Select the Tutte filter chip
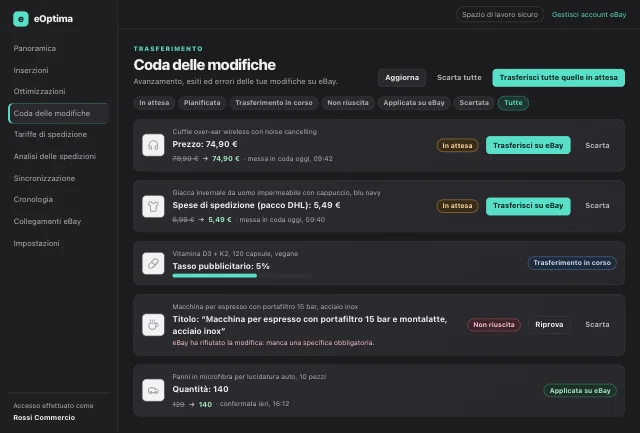The height and width of the screenshot is (433, 640). click(x=513, y=103)
